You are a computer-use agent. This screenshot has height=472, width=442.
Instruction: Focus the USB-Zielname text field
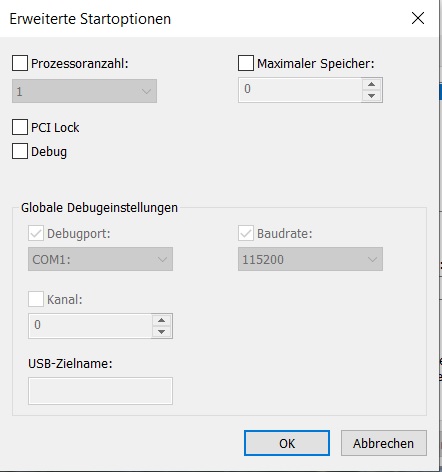point(100,391)
